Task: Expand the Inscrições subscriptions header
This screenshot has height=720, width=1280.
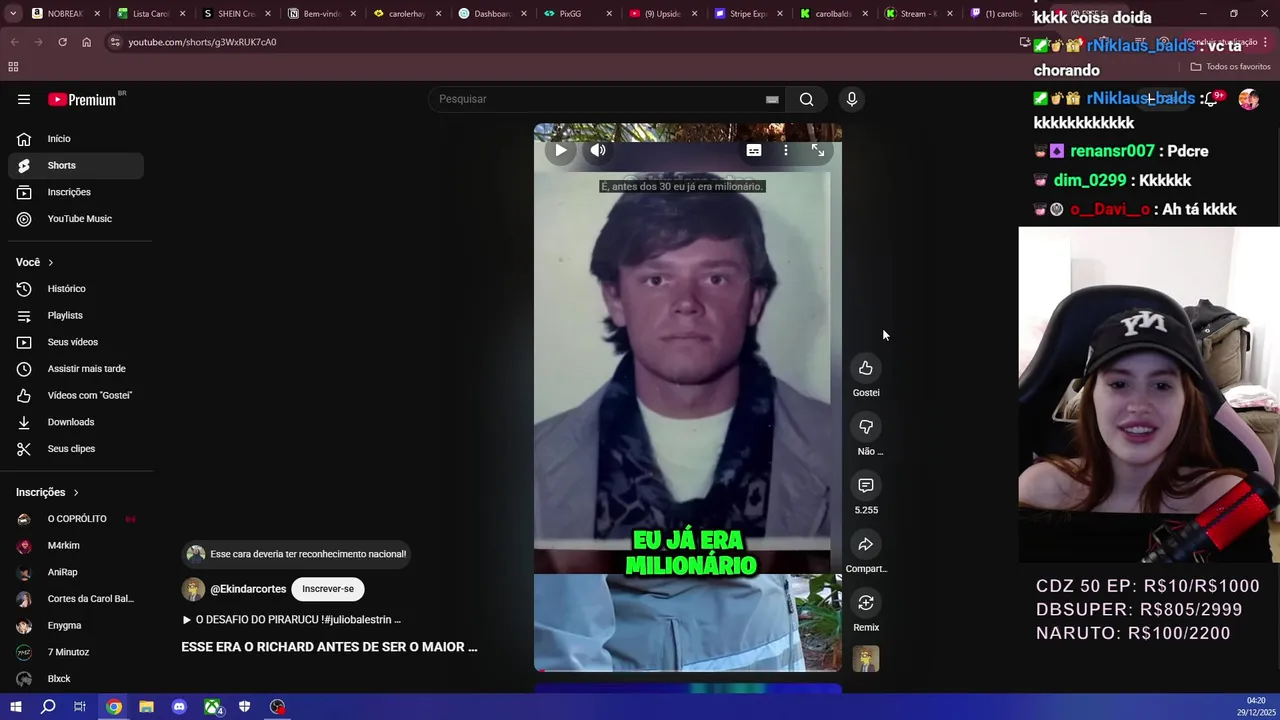Action: 47,492
